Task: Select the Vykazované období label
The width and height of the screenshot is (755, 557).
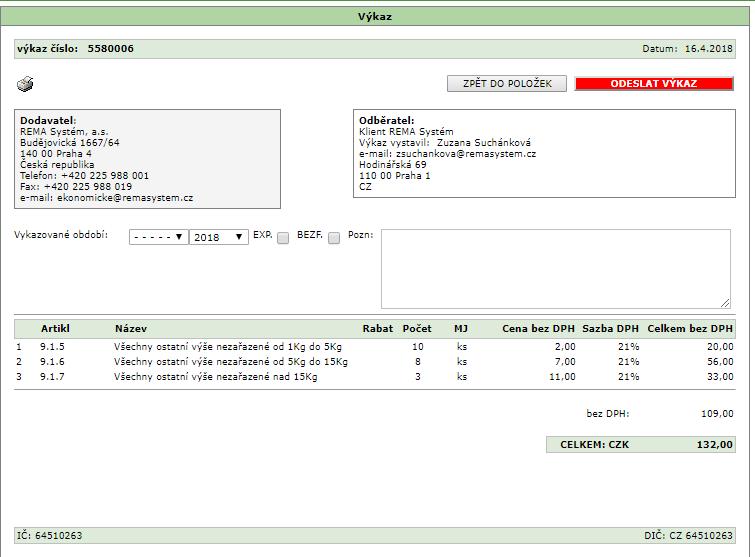Action: [61, 235]
